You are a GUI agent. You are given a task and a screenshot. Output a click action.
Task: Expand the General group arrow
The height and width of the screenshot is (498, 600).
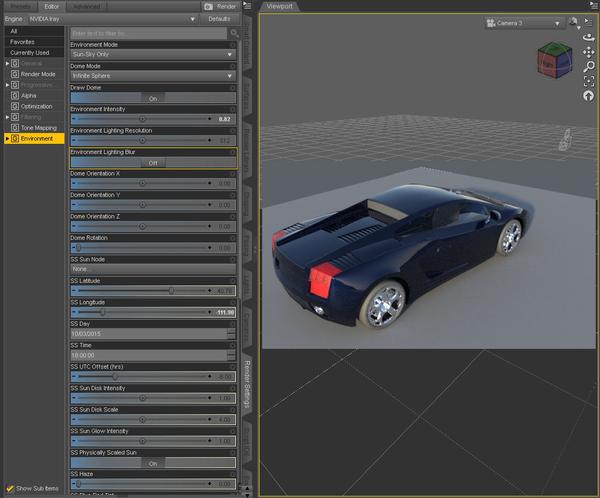(x=7, y=64)
